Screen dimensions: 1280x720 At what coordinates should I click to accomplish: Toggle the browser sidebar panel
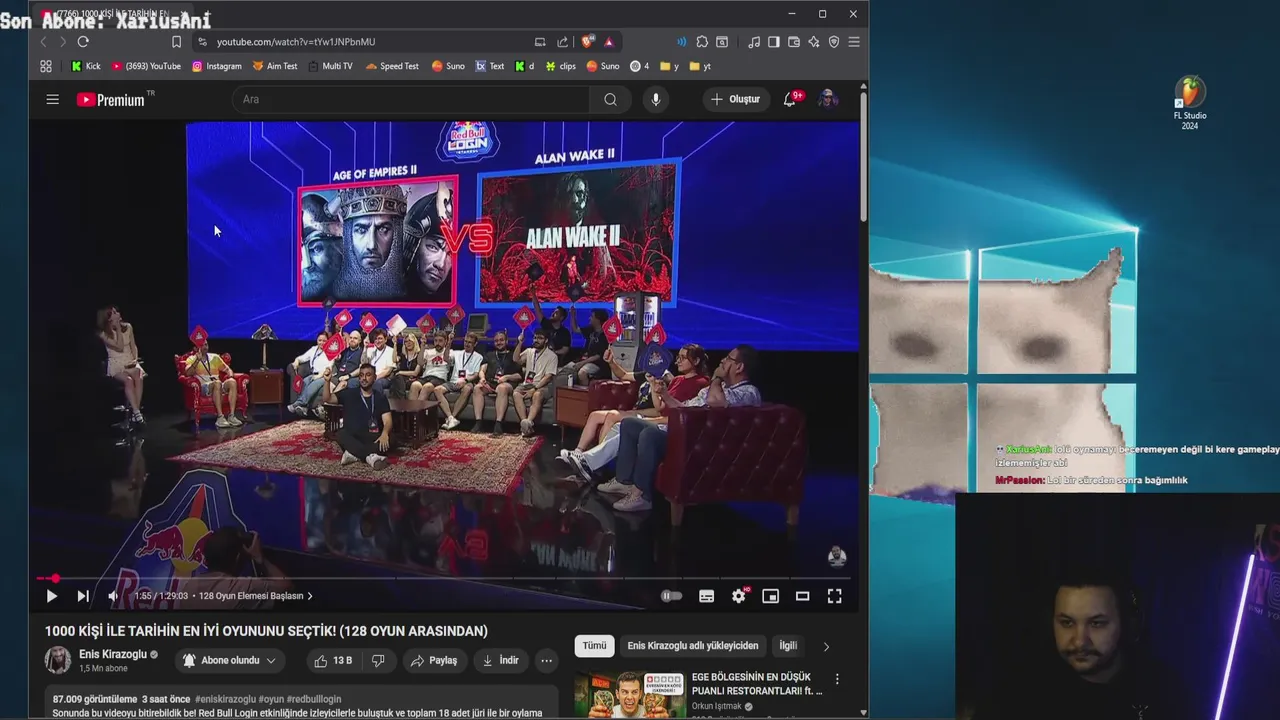(773, 42)
